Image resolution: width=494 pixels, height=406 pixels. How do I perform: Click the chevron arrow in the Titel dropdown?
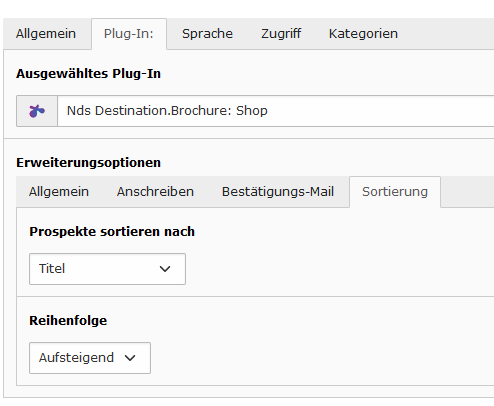point(165,269)
